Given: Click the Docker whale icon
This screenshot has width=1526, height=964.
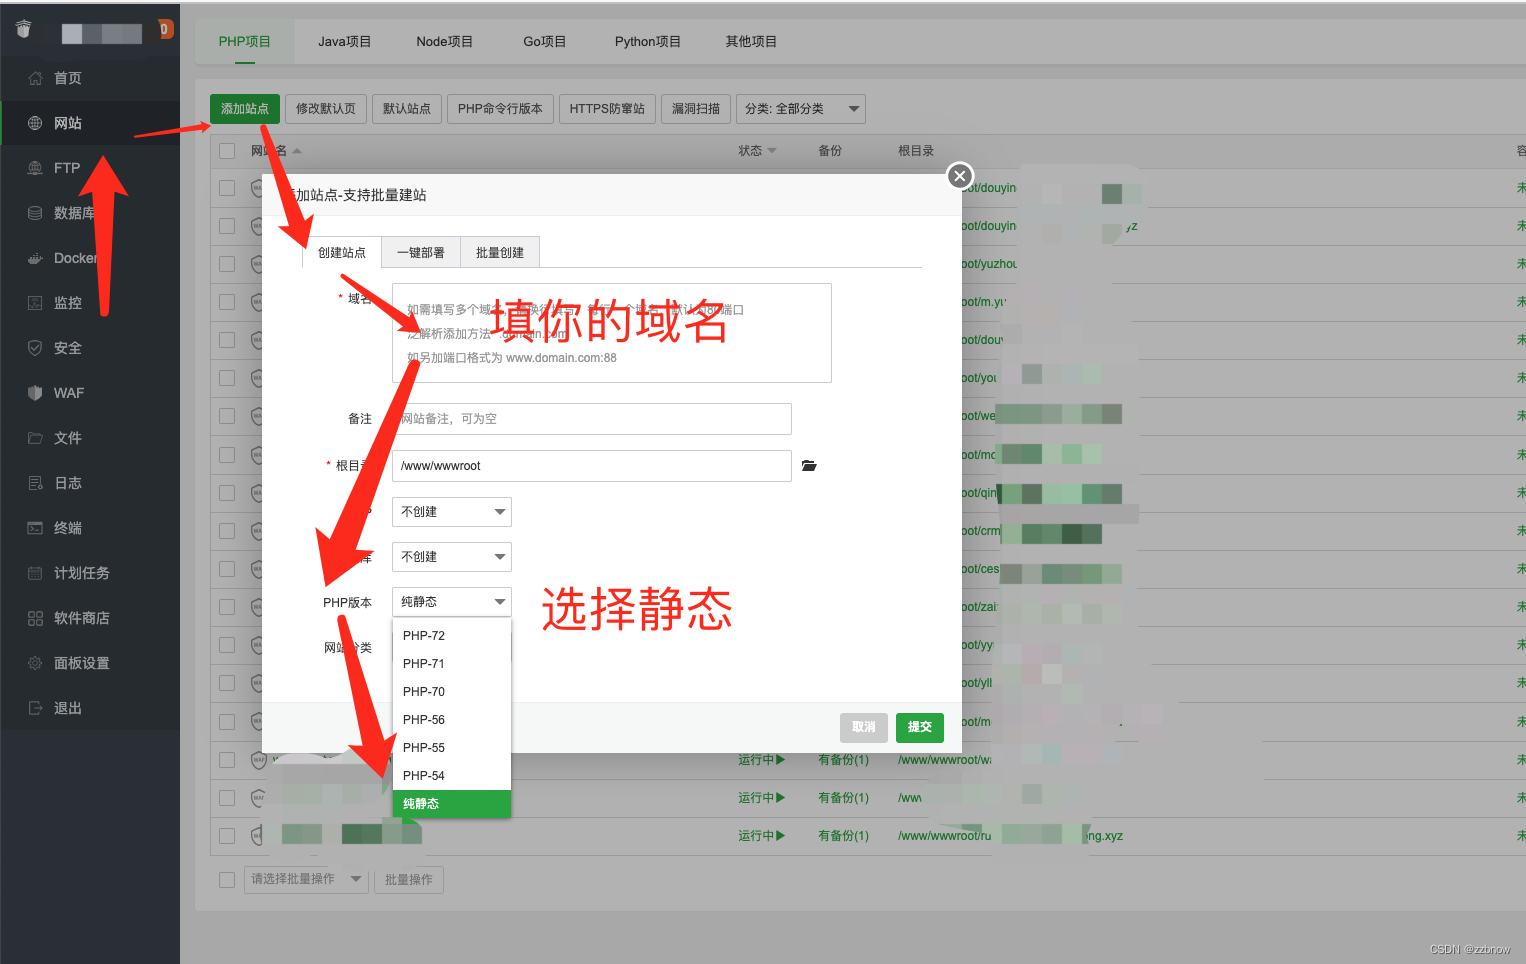Looking at the screenshot, I should [x=35, y=258].
